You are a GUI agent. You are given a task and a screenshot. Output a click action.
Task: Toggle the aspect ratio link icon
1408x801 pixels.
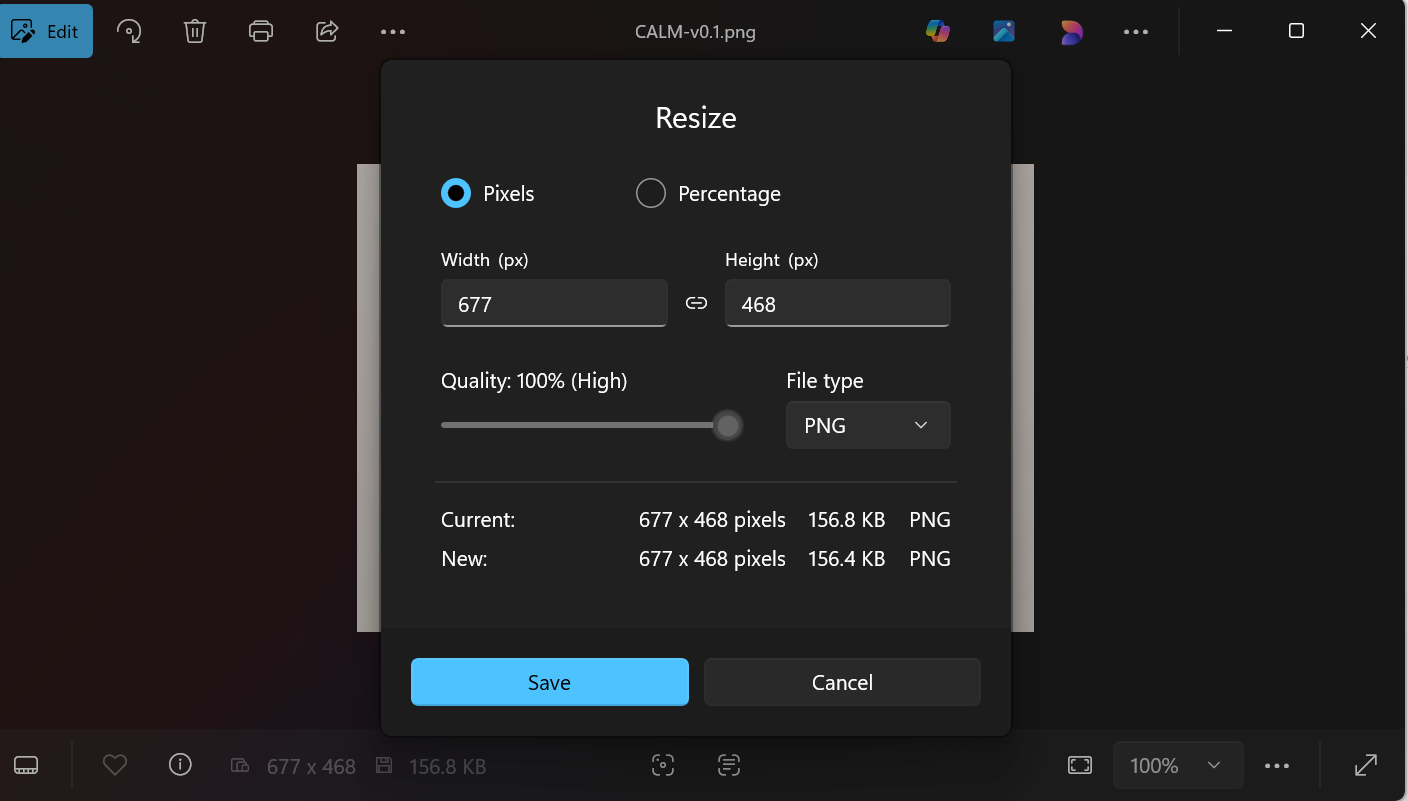tap(696, 303)
